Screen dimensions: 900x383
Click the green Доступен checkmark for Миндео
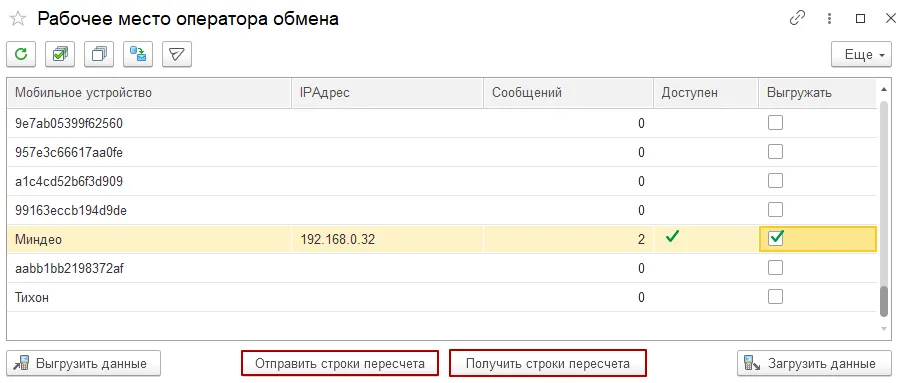tap(672, 237)
